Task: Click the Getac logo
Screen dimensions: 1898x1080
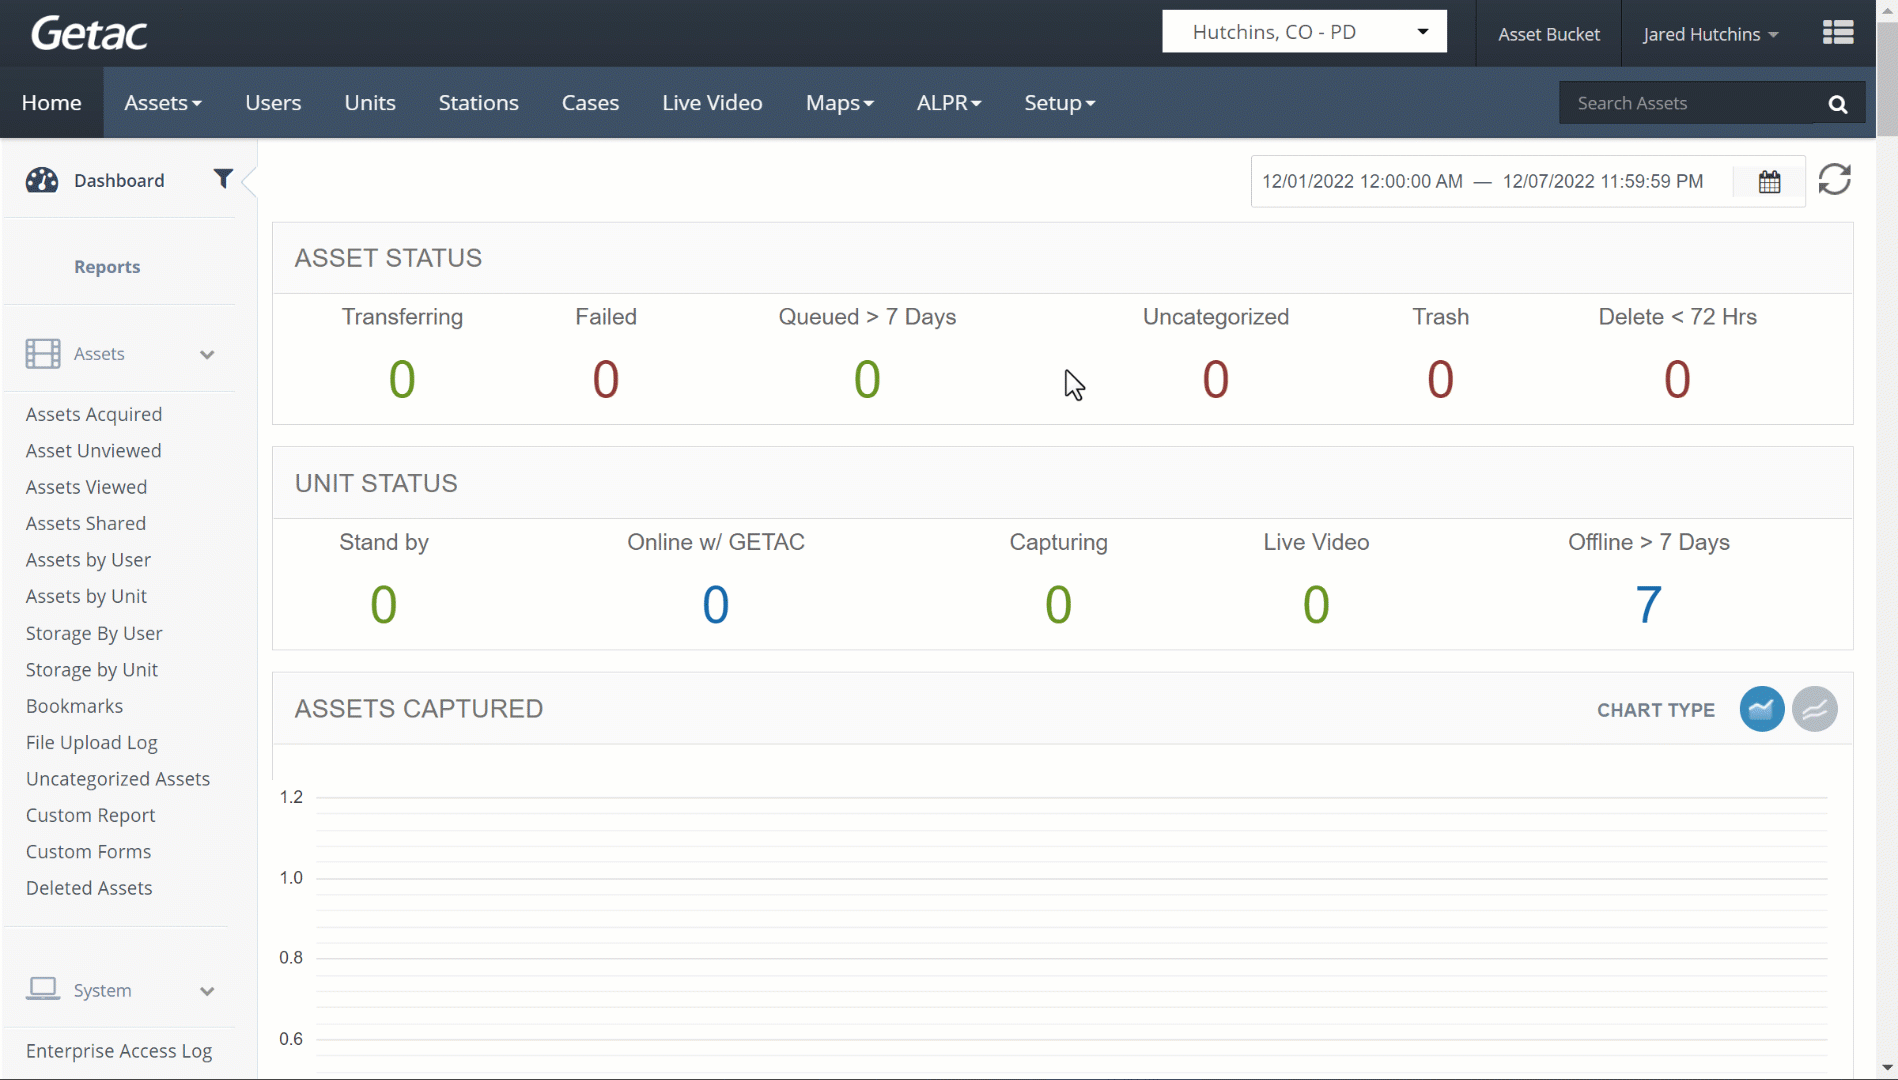Action: pos(89,33)
